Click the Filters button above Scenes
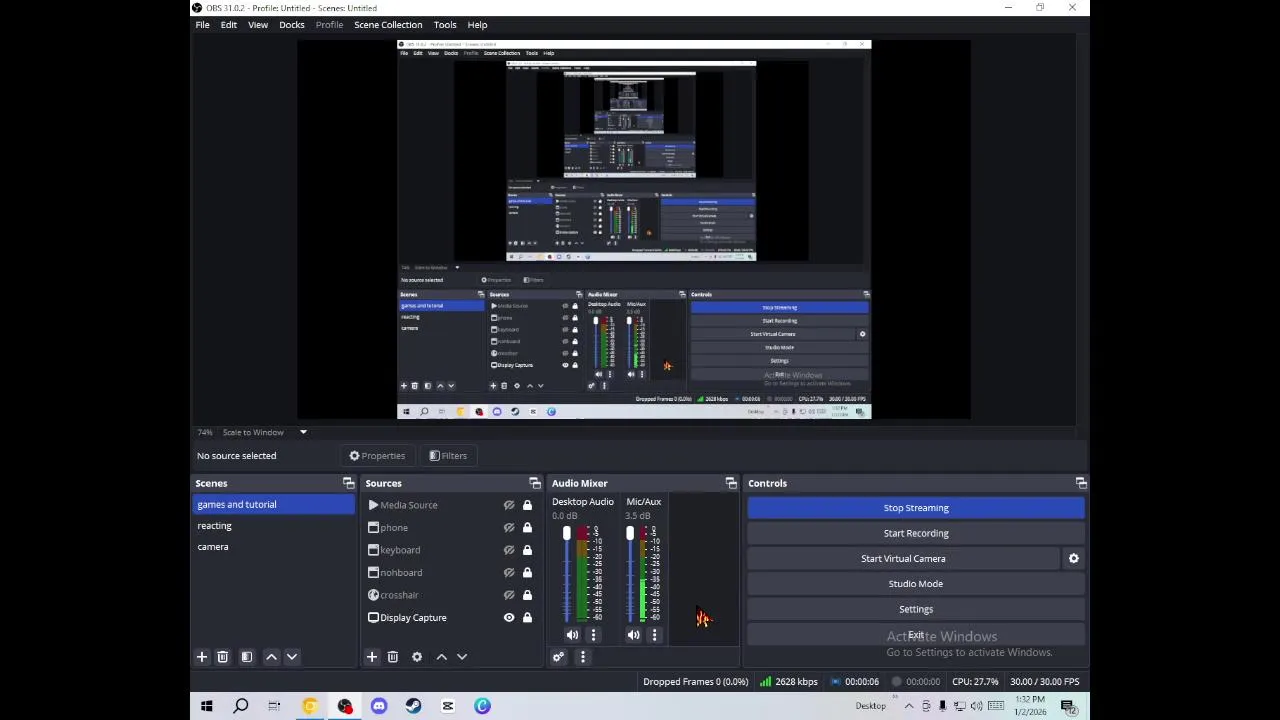This screenshot has width=1280, height=720. (x=448, y=456)
